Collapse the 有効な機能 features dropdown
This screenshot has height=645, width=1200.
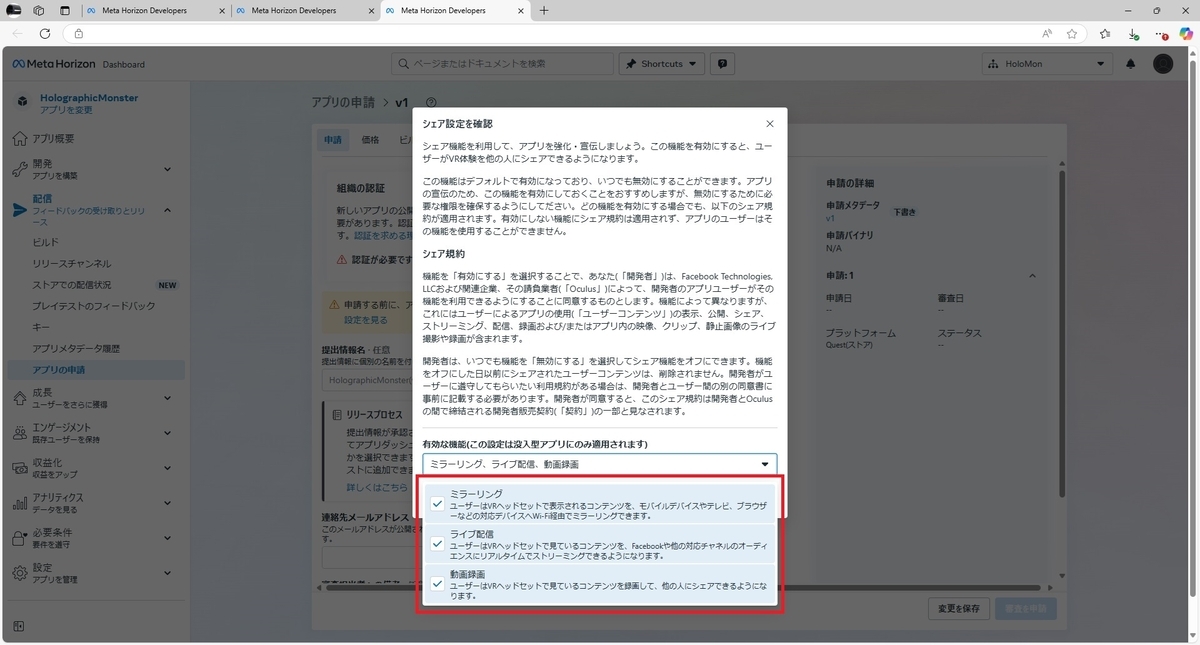point(599,464)
